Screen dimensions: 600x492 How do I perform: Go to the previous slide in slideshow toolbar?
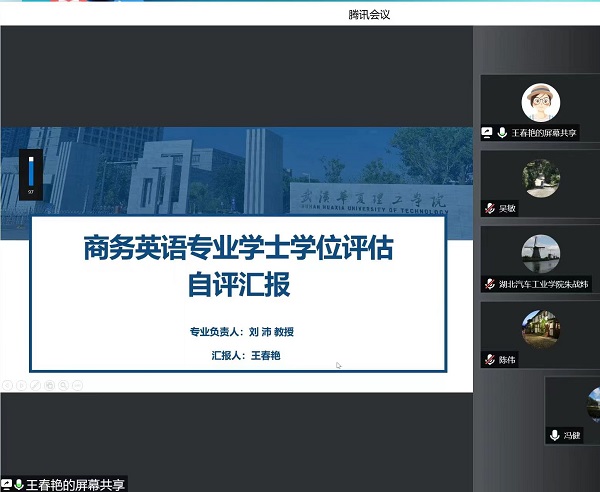tap(7, 385)
